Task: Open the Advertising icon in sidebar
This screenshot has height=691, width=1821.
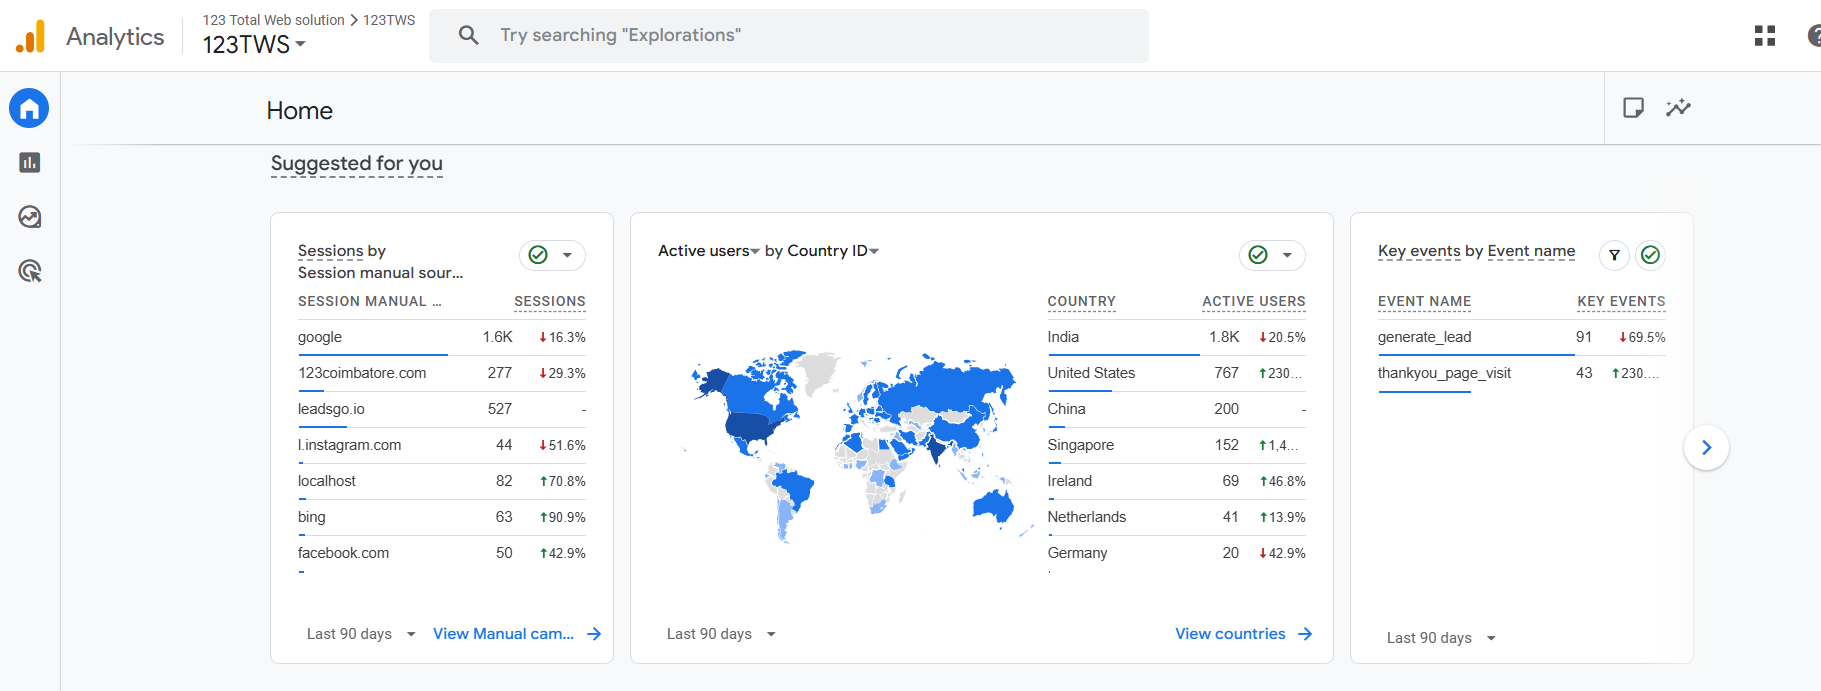Action: point(29,271)
